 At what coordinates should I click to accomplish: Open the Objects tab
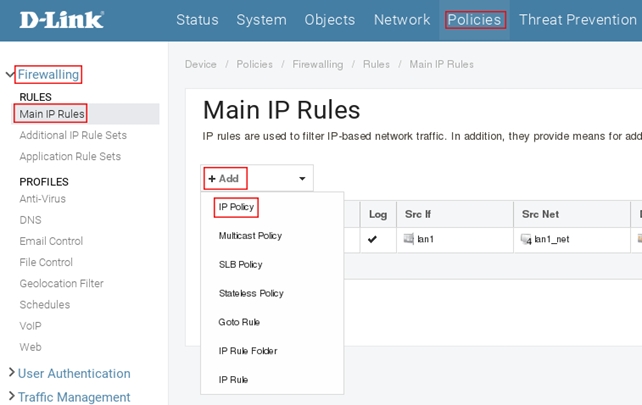(330, 20)
